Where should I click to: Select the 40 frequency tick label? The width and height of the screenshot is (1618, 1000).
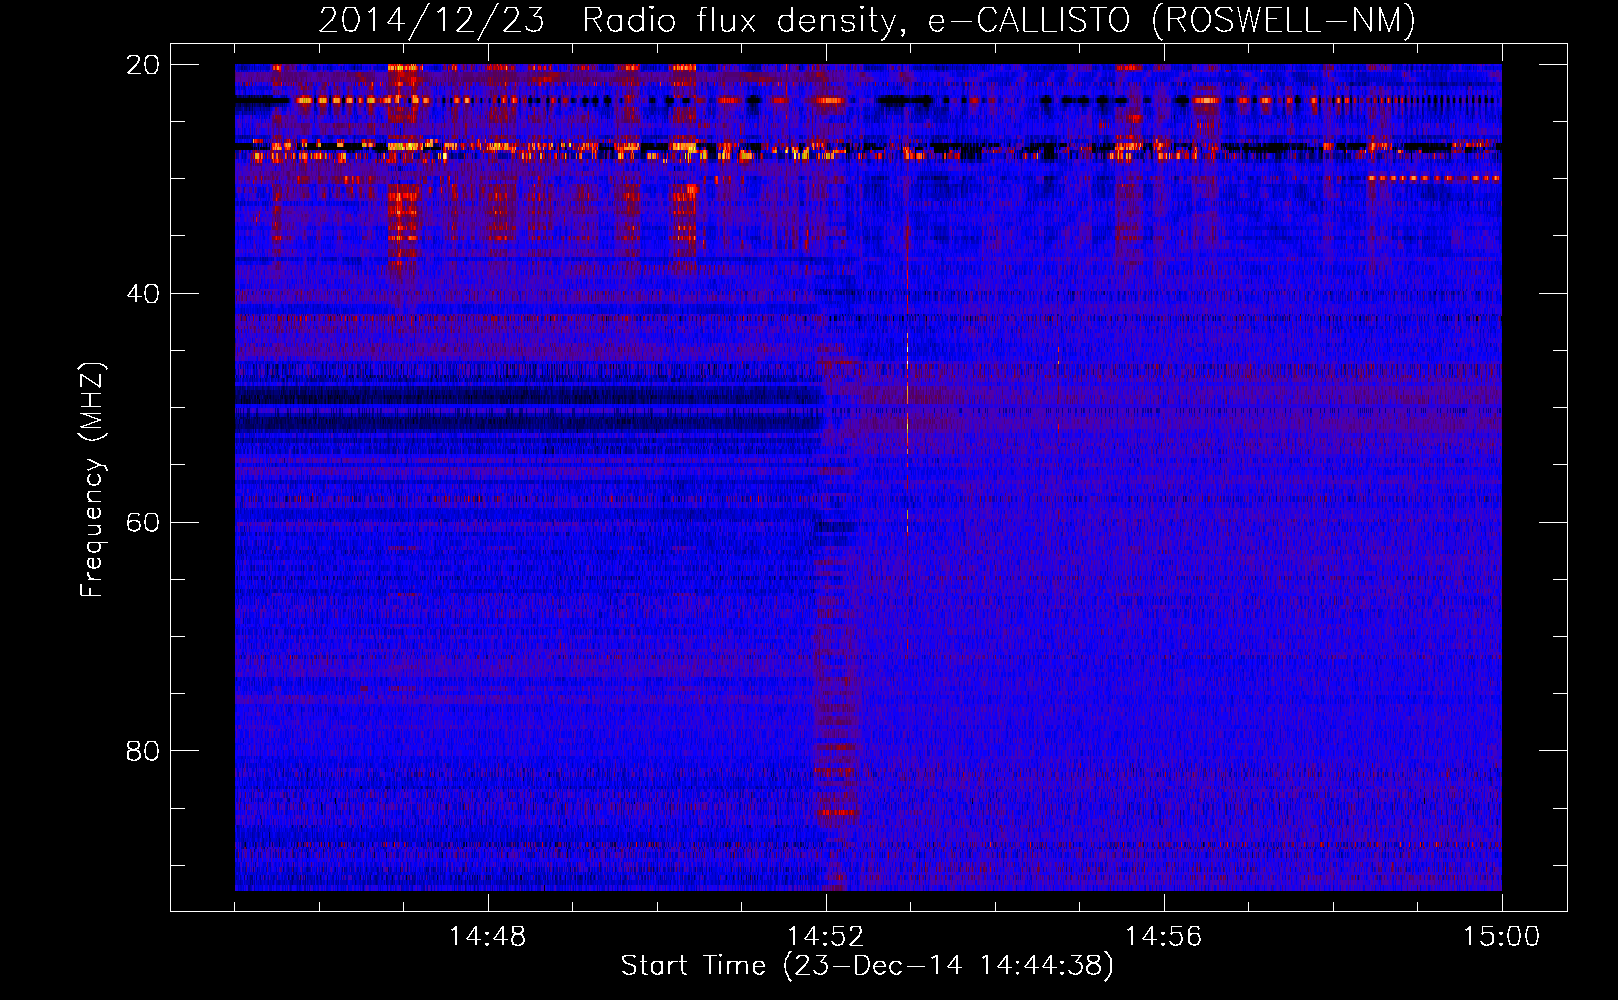coord(143,293)
